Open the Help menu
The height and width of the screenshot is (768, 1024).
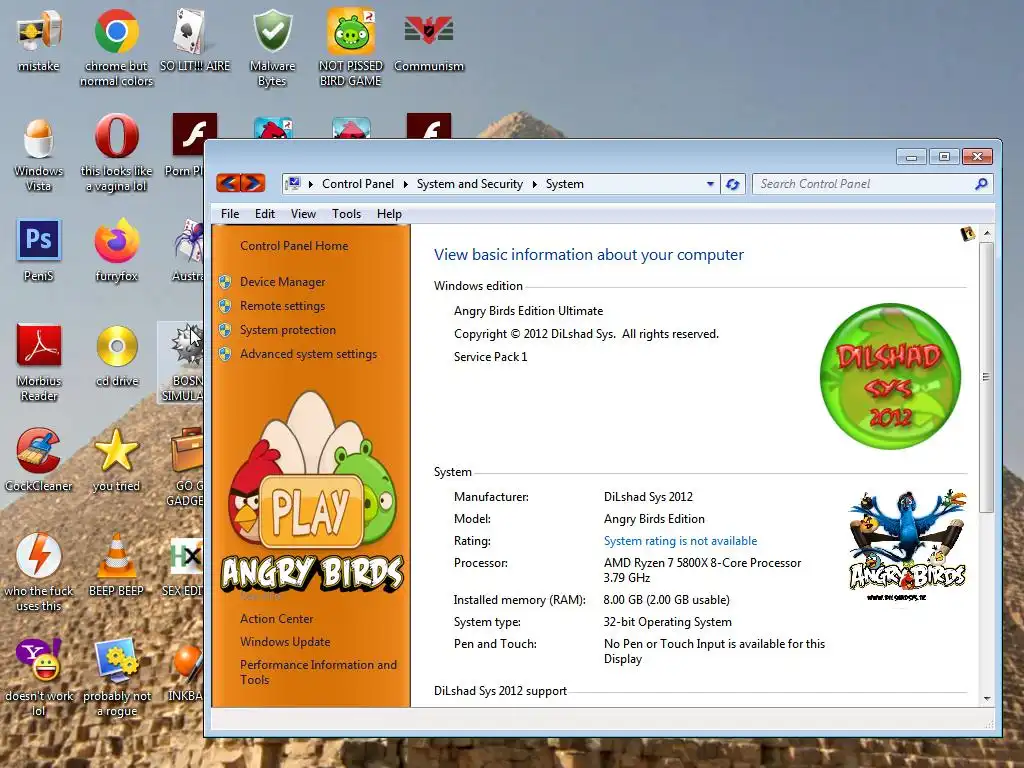pos(389,214)
